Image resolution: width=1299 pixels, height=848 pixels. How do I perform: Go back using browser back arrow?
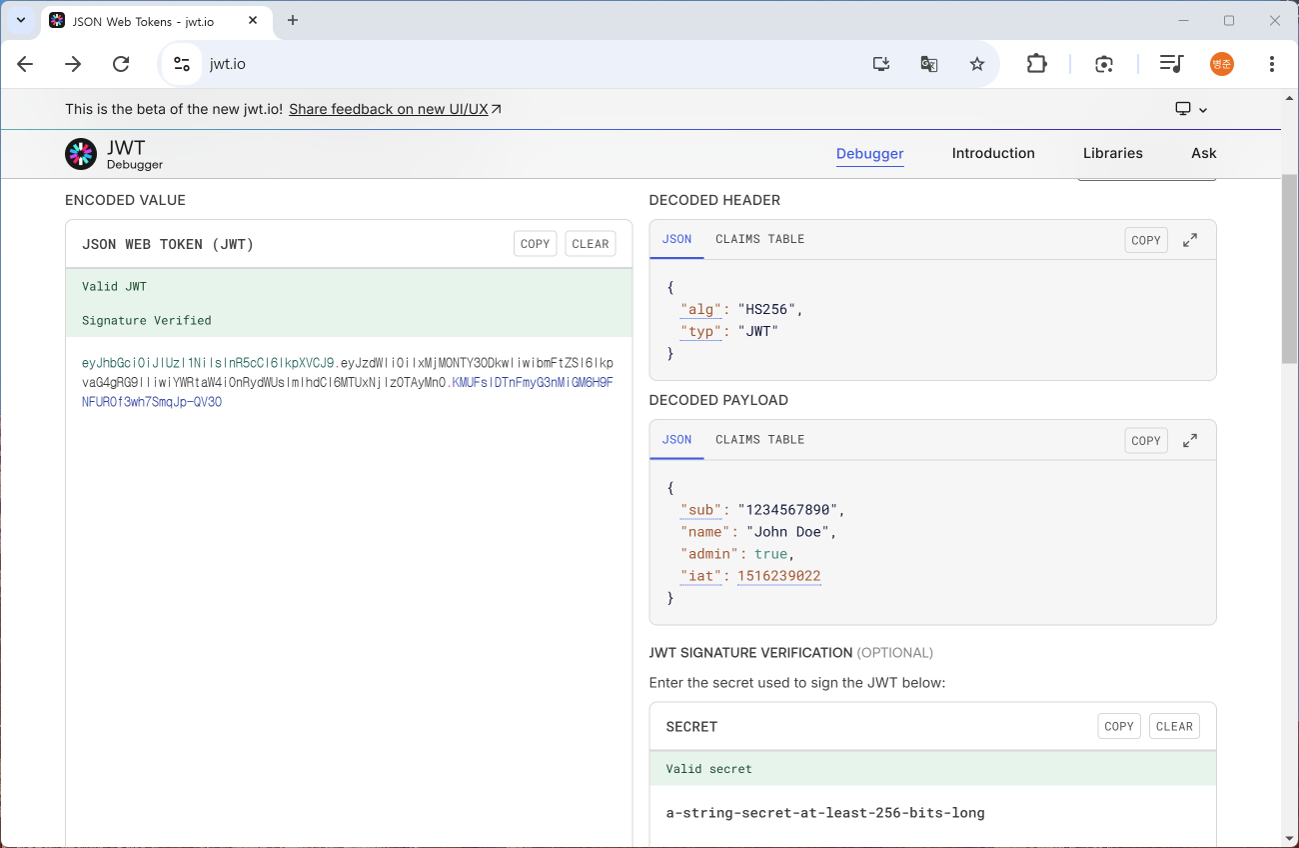tap(25, 64)
